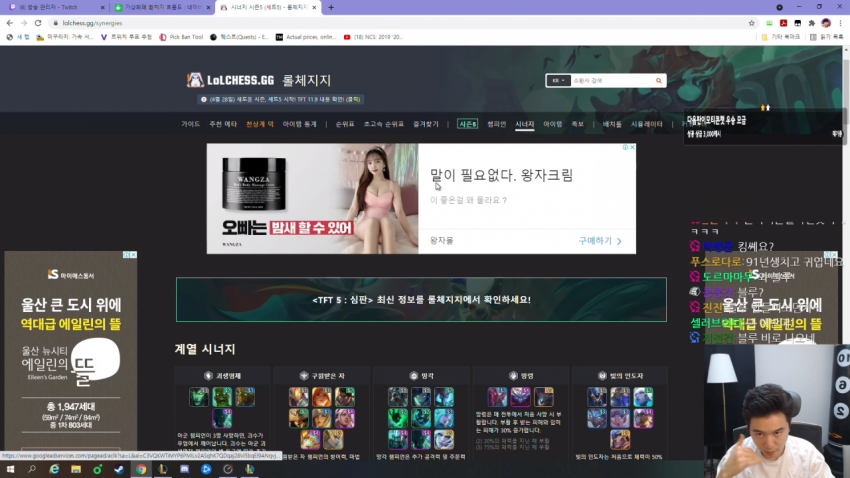Image resolution: width=850 pixels, height=478 pixels.
Task: Open the 족보 tab
Action: coord(577,124)
